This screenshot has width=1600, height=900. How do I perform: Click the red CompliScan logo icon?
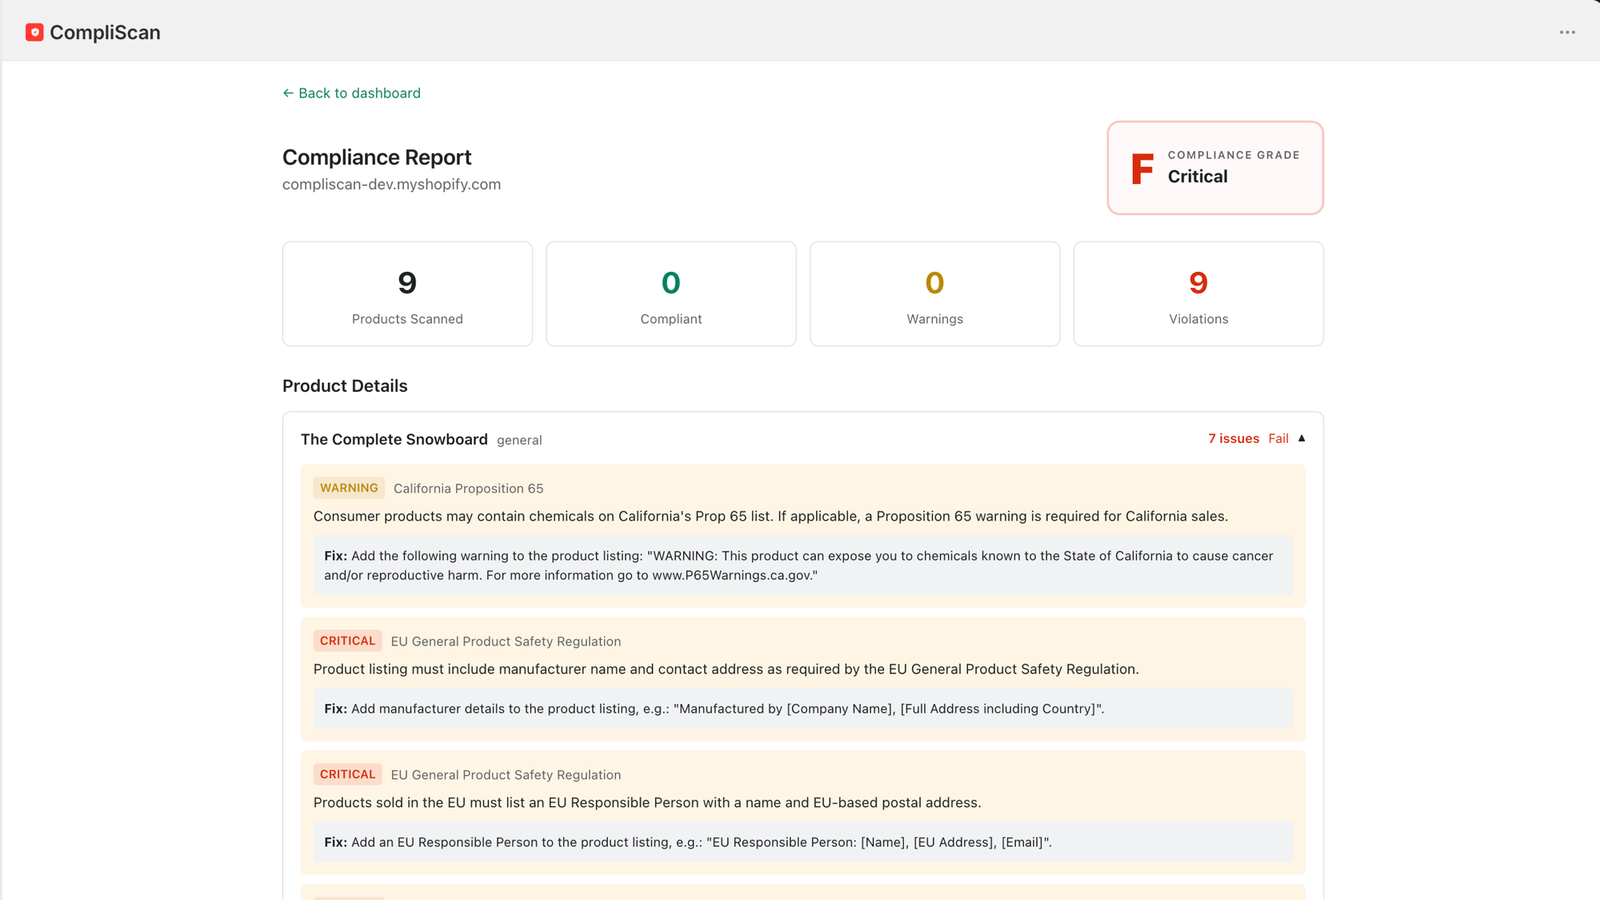pos(34,32)
